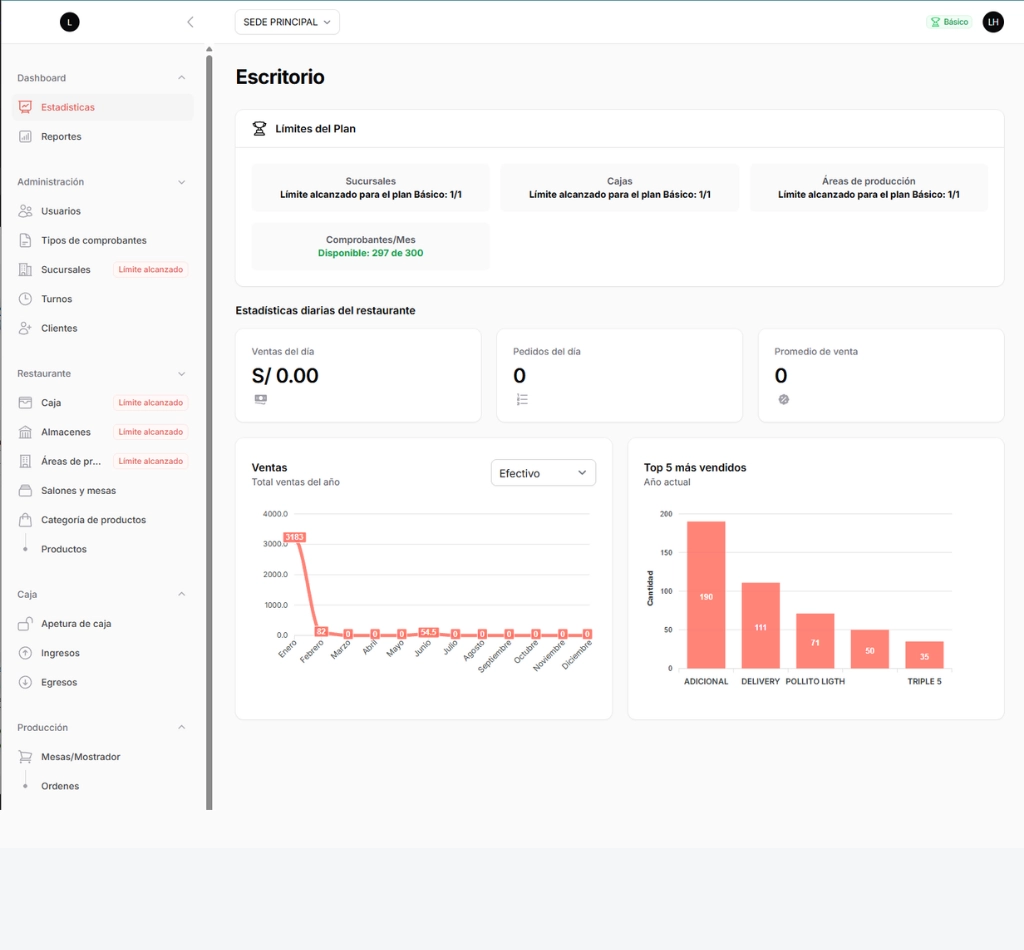
Task: Click the Tipos de comprobantes document icon
Action: pyautogui.click(x=25, y=240)
